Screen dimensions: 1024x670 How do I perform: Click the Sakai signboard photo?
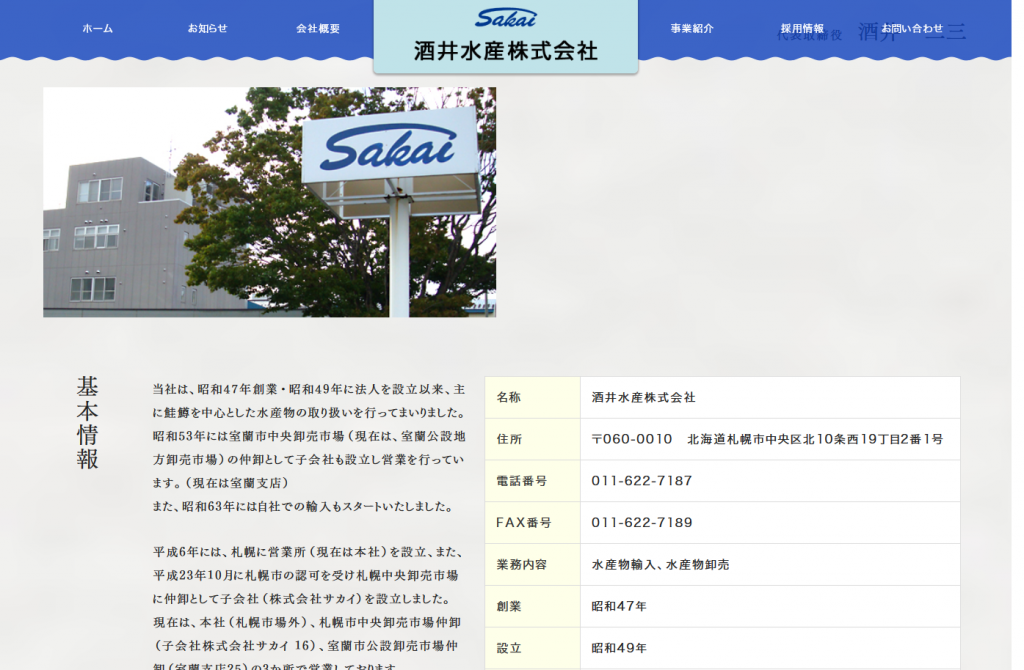(x=270, y=202)
